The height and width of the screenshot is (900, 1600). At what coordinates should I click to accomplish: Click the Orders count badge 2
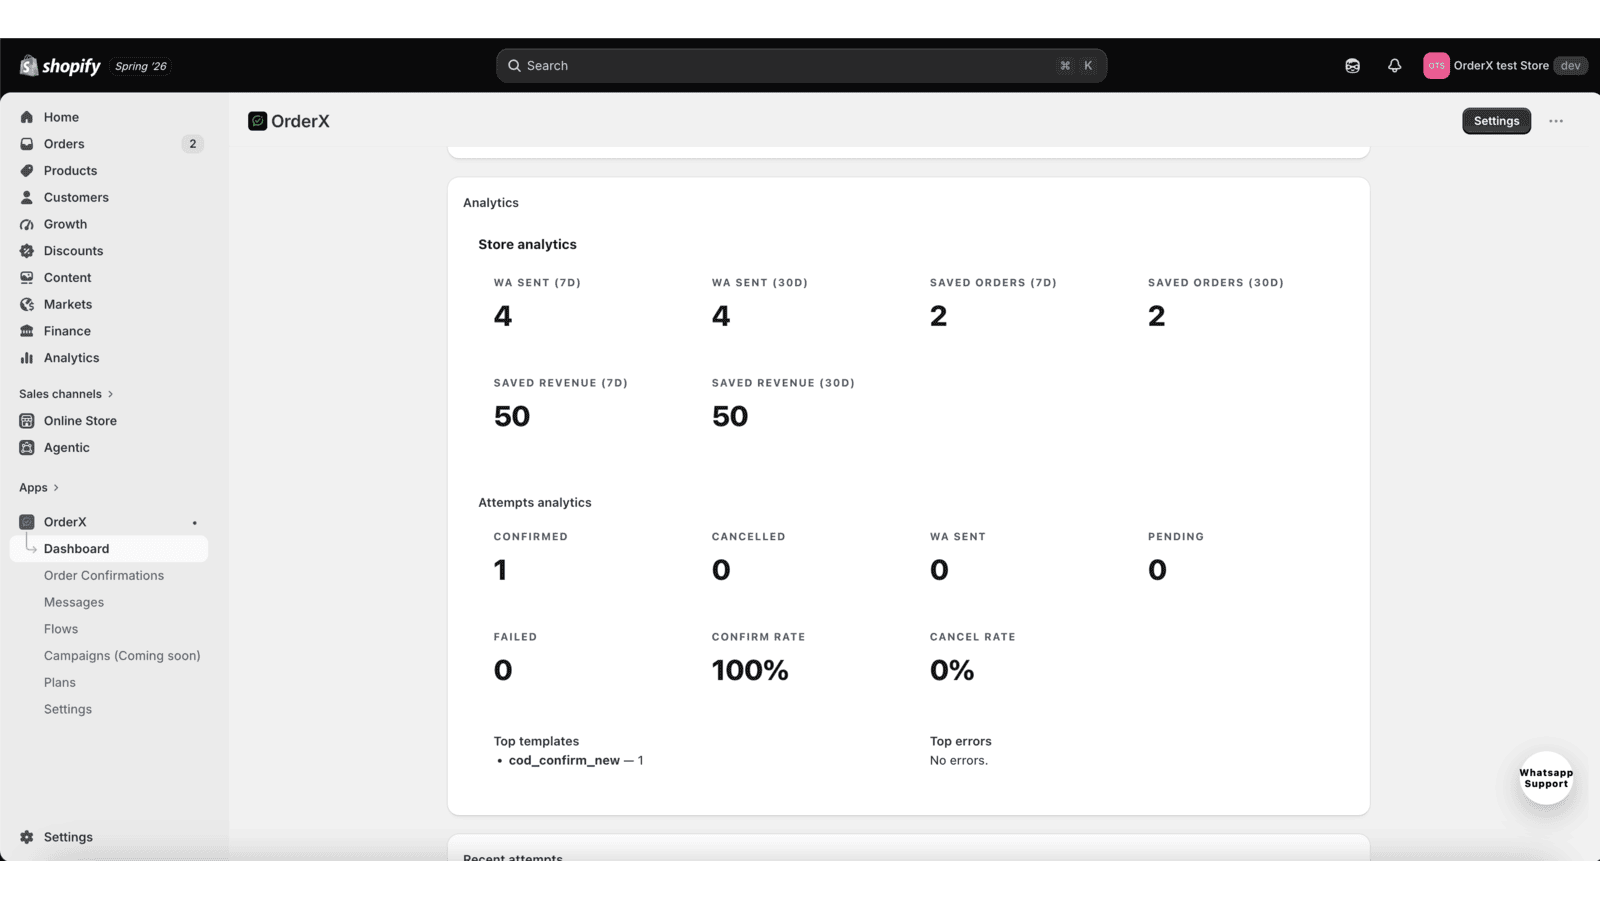coord(193,144)
